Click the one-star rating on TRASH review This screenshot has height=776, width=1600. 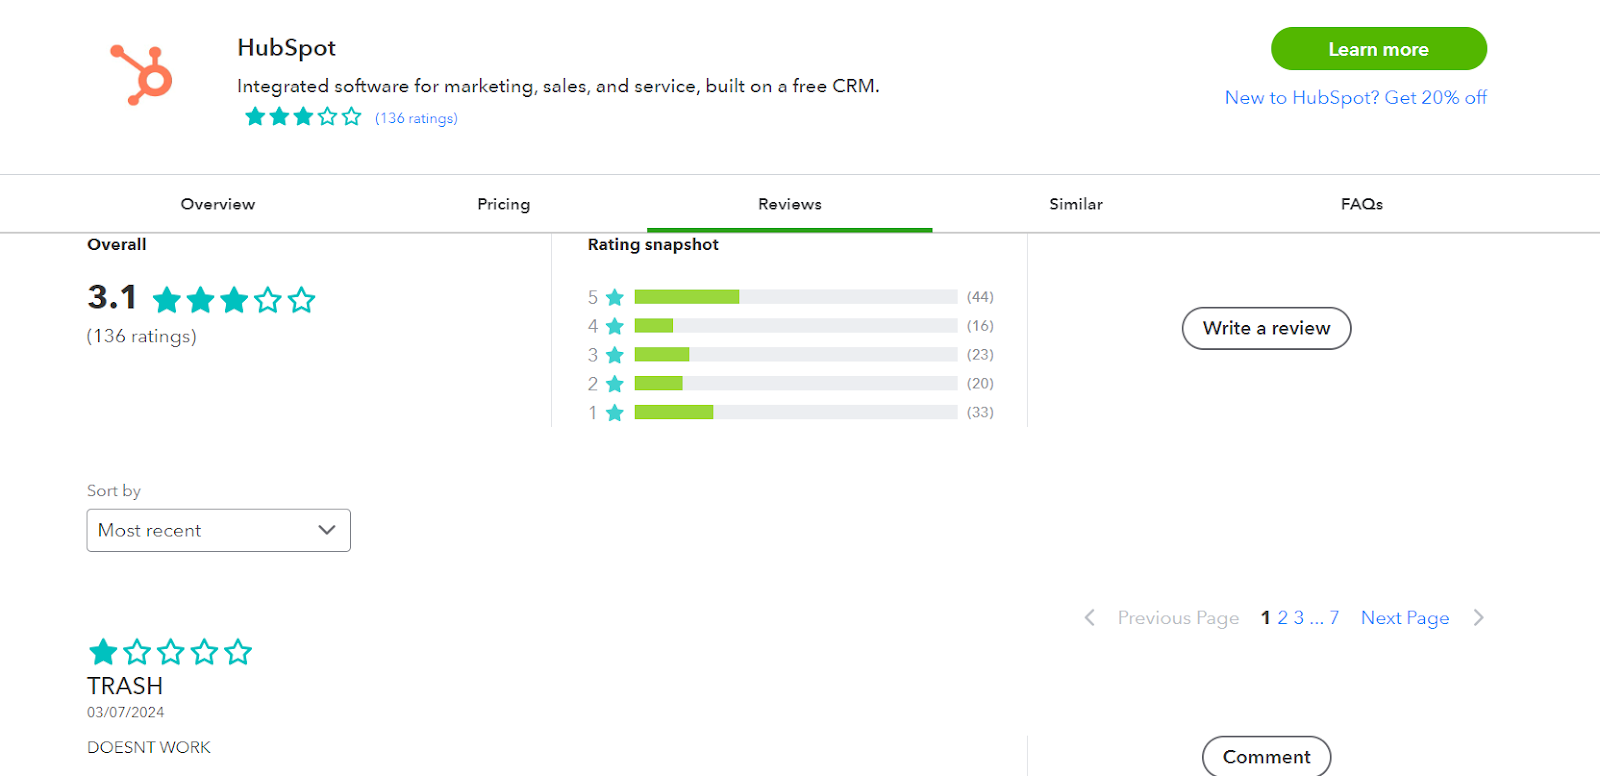point(170,652)
